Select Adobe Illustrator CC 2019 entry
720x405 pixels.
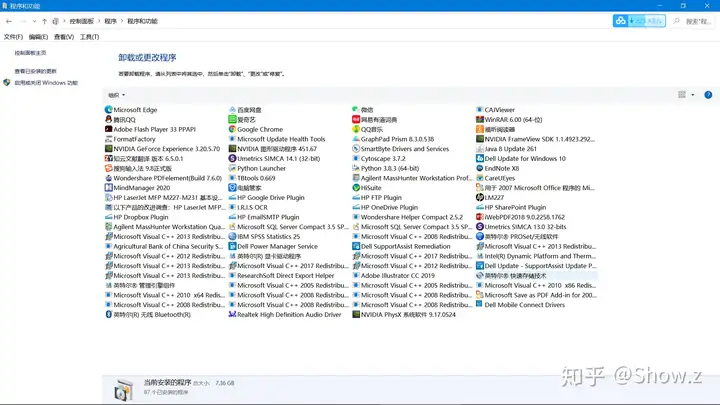(x=394, y=276)
